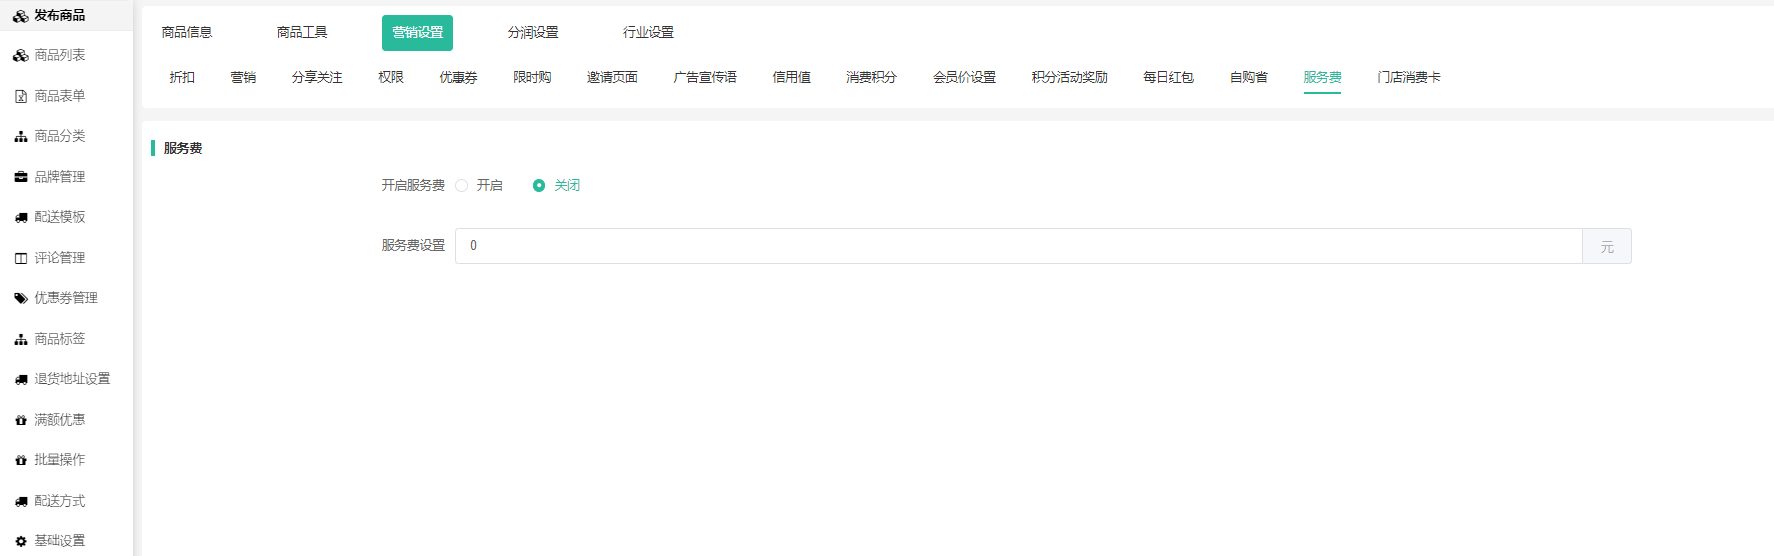The image size is (1774, 556).
Task: Click the 服务费设置 input field
Action: tap(1018, 246)
